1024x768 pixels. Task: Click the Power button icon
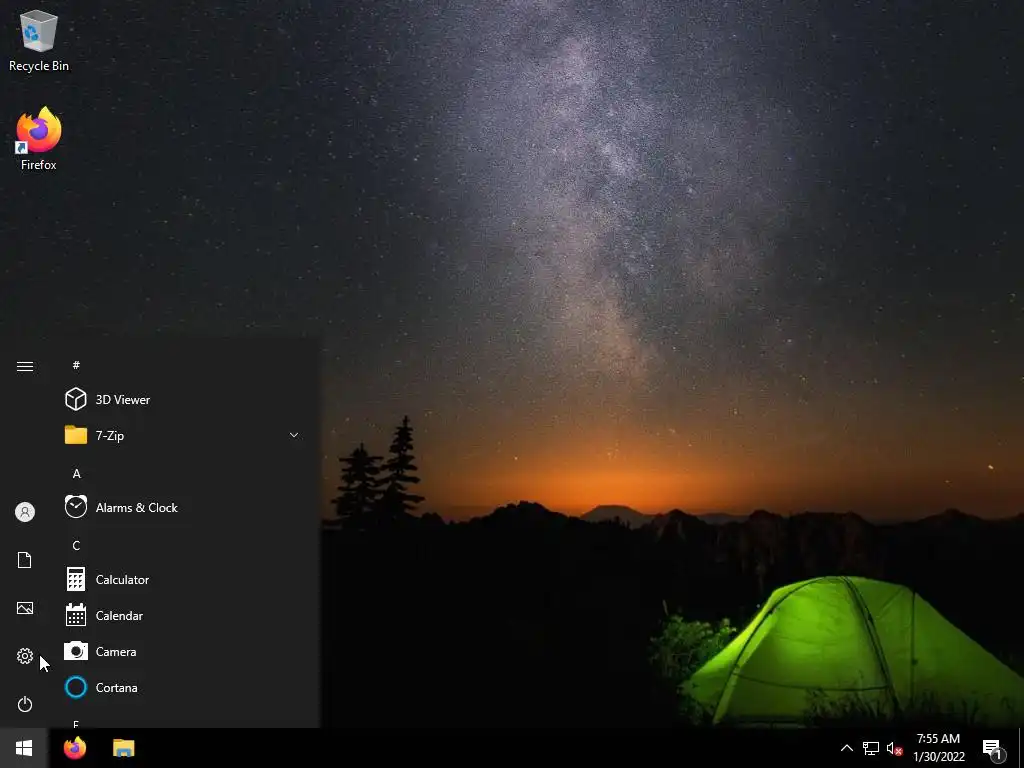tap(25, 704)
